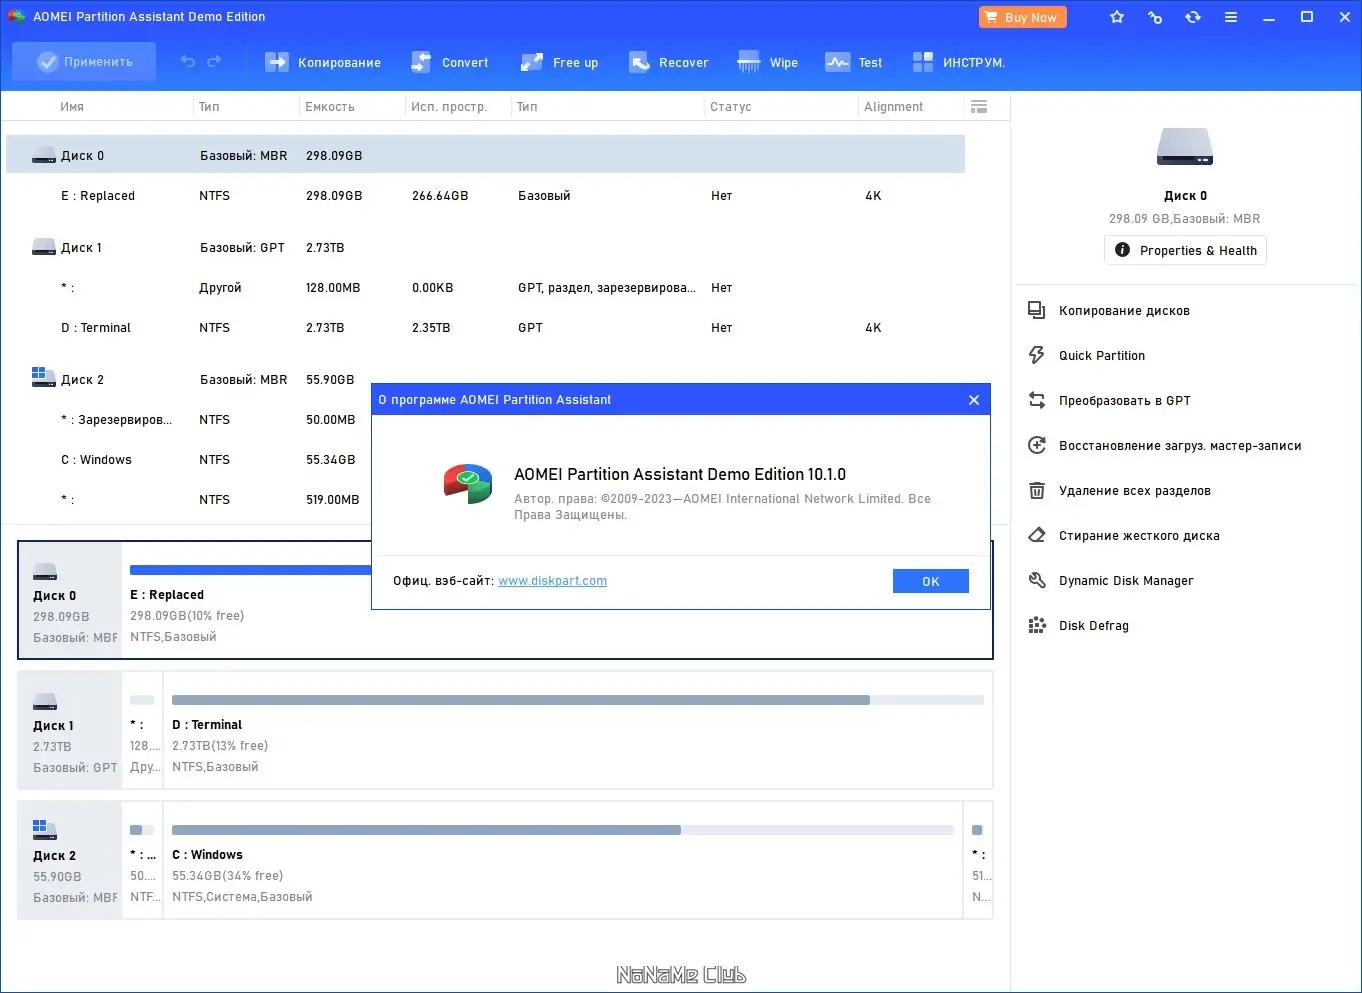1362x993 pixels.
Task: Click the Buy Now button
Action: [1023, 17]
